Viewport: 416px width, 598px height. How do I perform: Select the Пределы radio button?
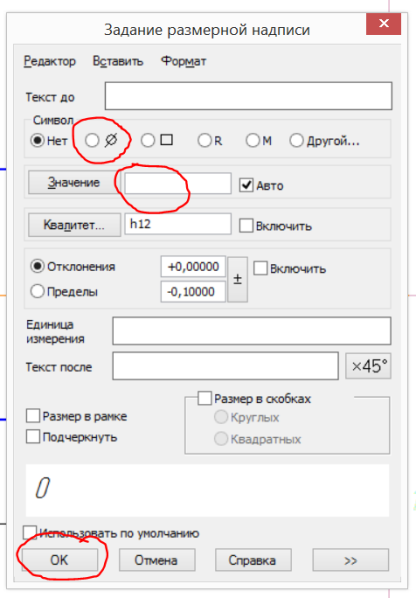(x=37, y=291)
